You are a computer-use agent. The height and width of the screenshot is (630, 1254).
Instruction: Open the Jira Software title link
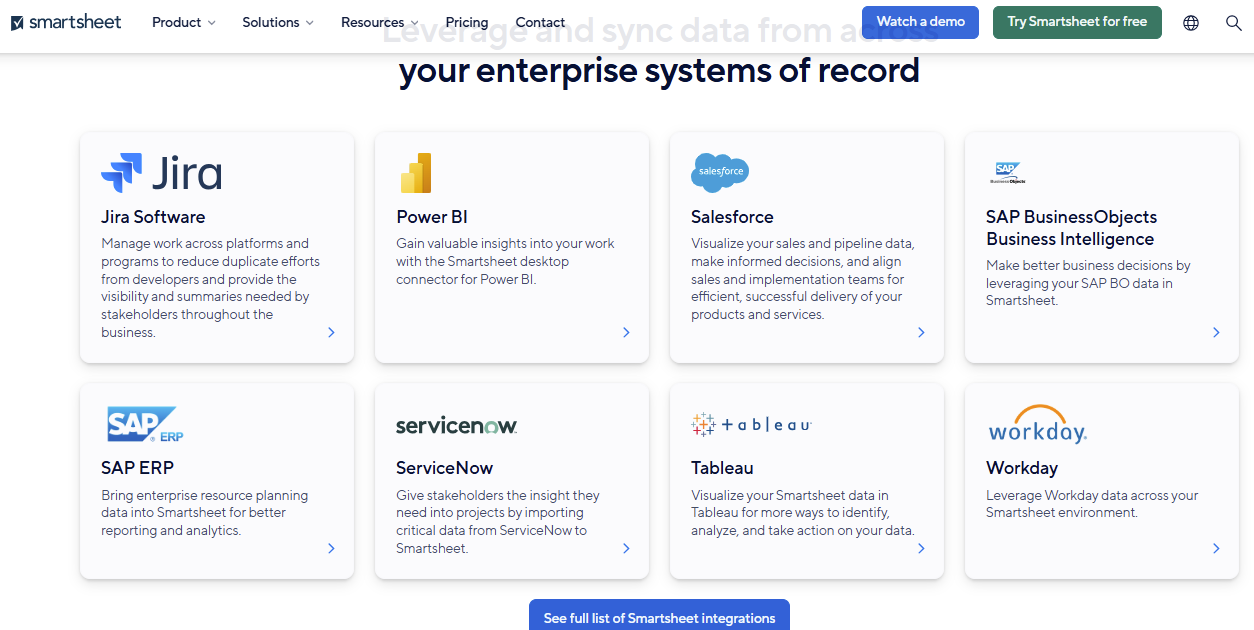click(153, 217)
